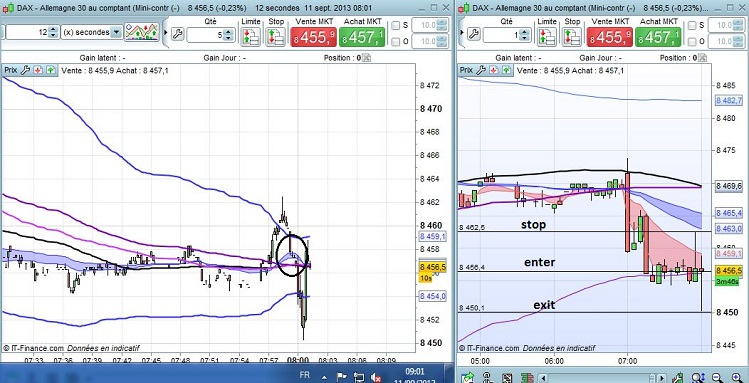Click the 8 459,1 price label on left axis
The image size is (749, 383).
(x=432, y=237)
